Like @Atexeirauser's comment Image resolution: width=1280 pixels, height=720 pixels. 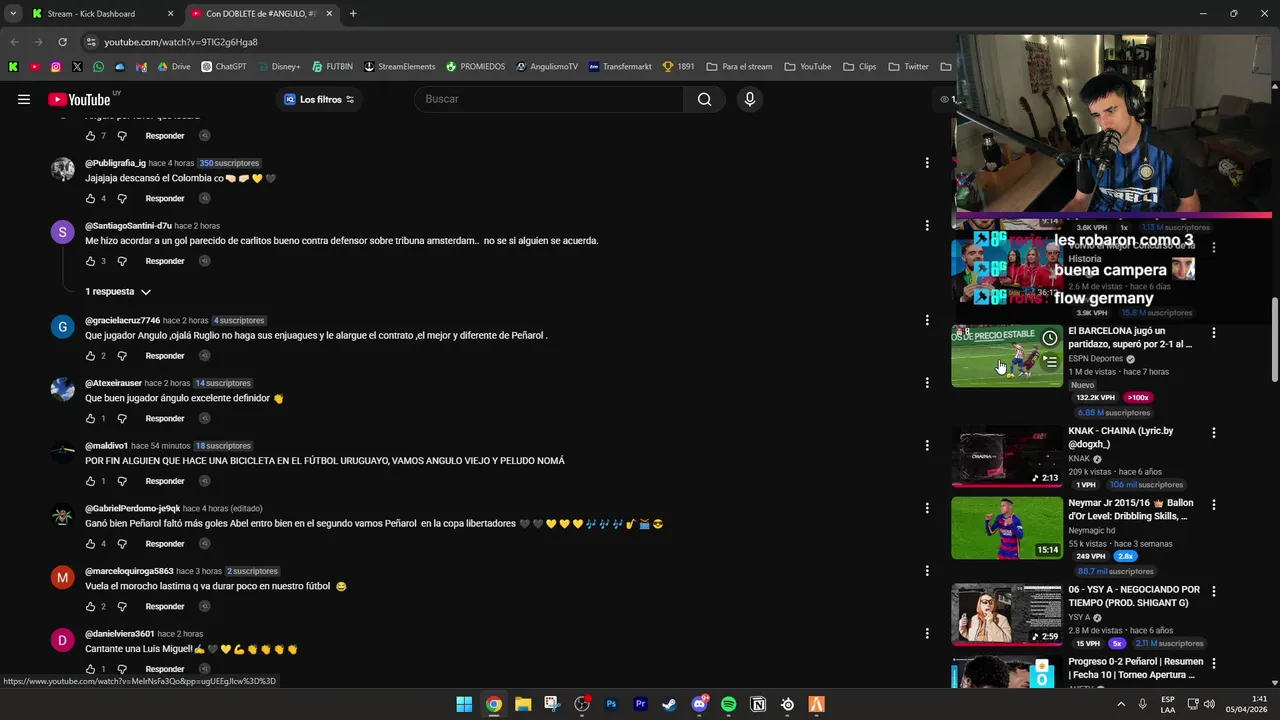click(90, 419)
